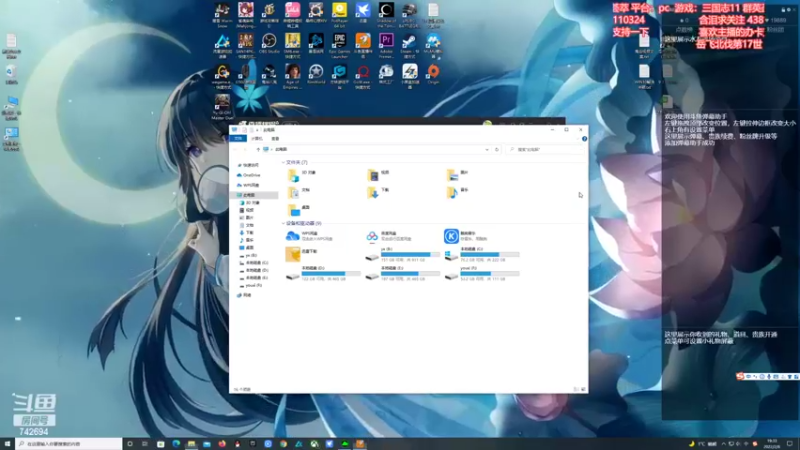Open the Music folder in Explorer
This screenshot has height=450, width=800.
[x=458, y=192]
